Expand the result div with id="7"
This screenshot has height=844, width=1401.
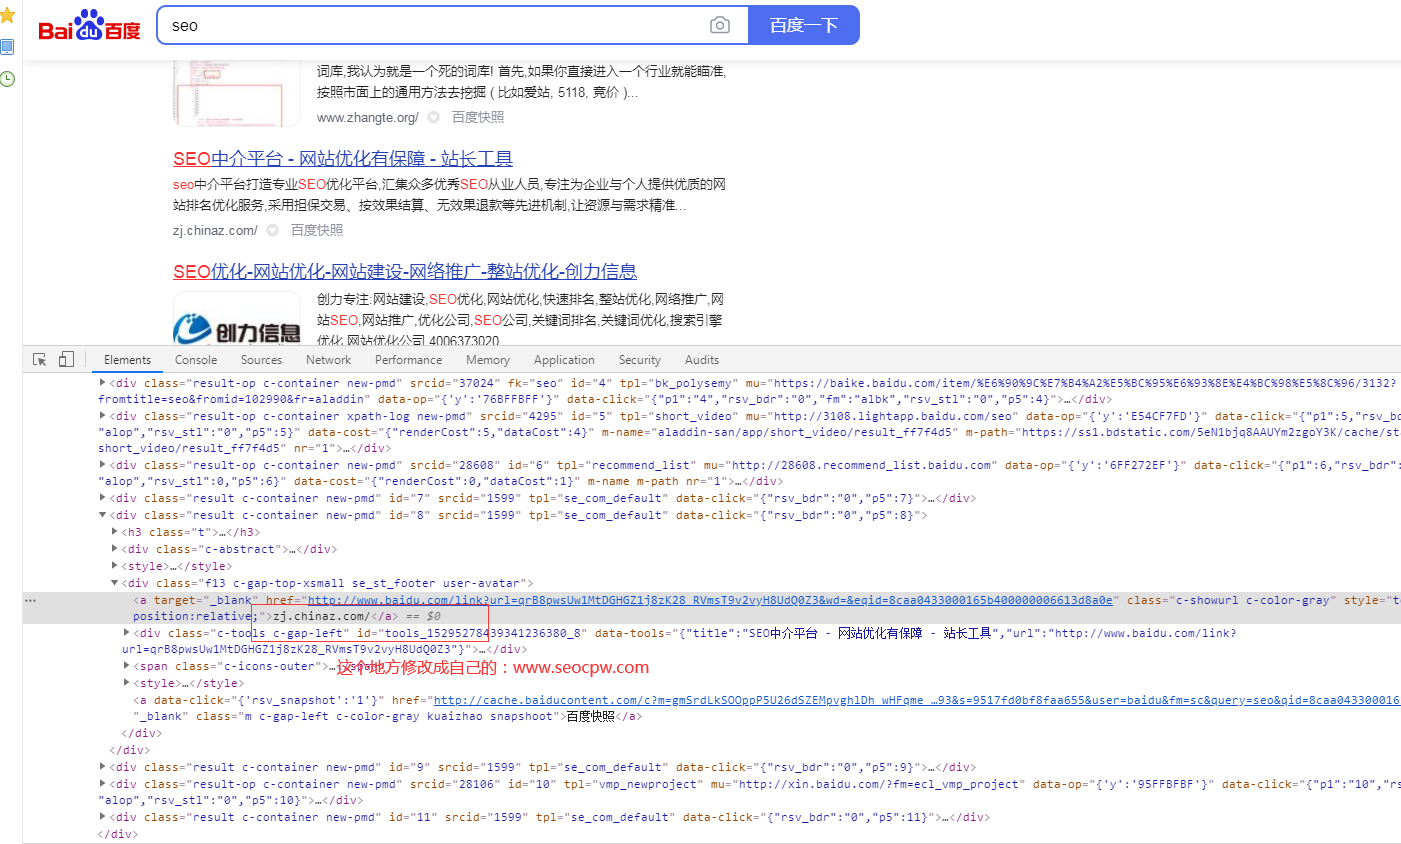[103, 498]
